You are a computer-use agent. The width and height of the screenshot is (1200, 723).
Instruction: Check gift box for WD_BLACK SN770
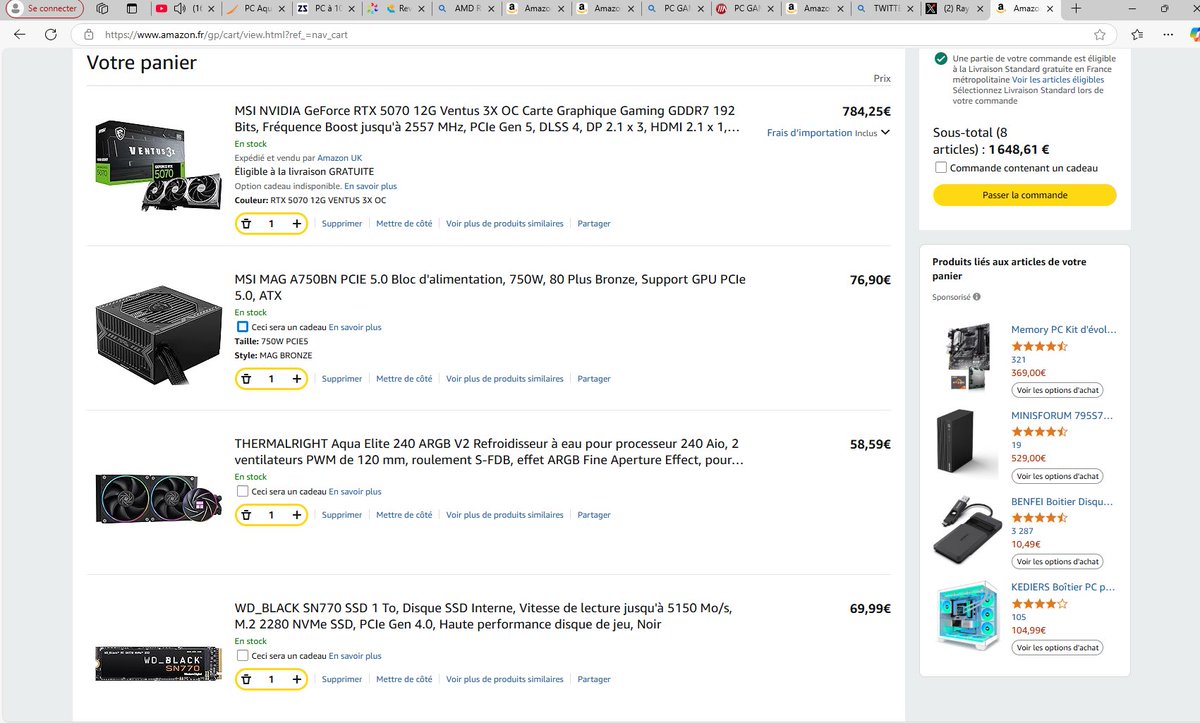(242, 656)
